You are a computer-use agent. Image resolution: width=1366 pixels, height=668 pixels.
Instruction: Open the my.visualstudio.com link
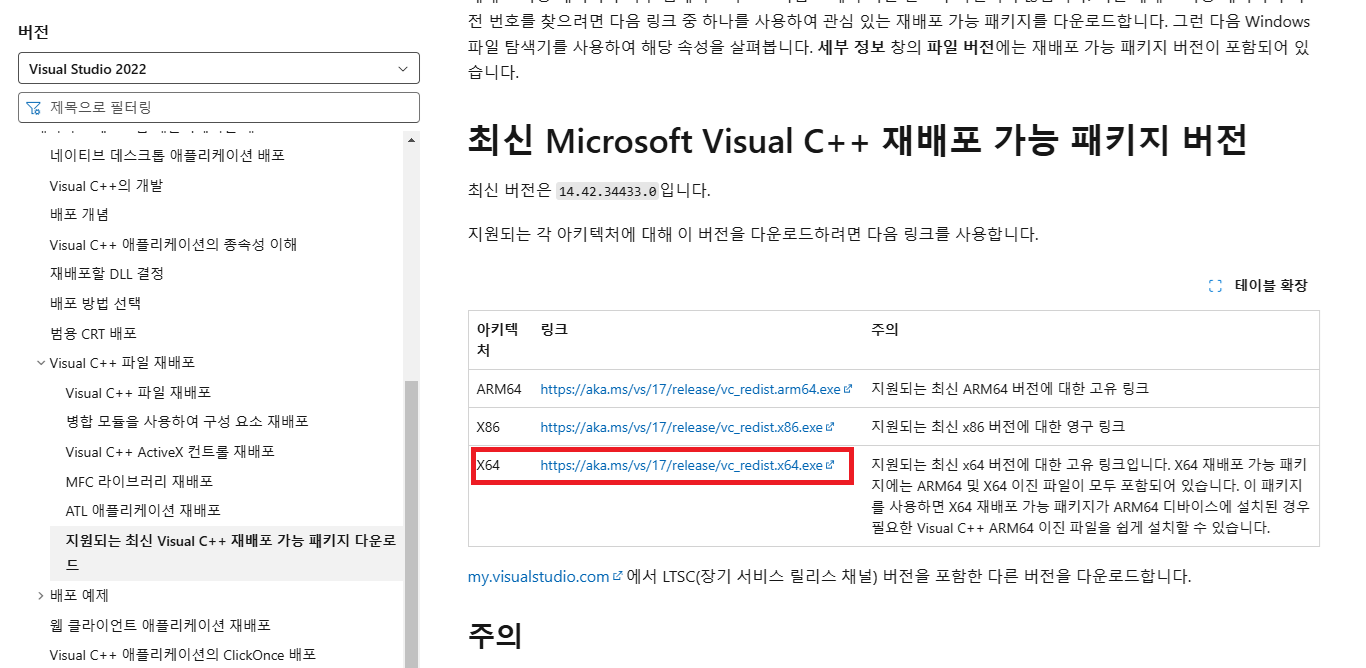click(x=539, y=577)
